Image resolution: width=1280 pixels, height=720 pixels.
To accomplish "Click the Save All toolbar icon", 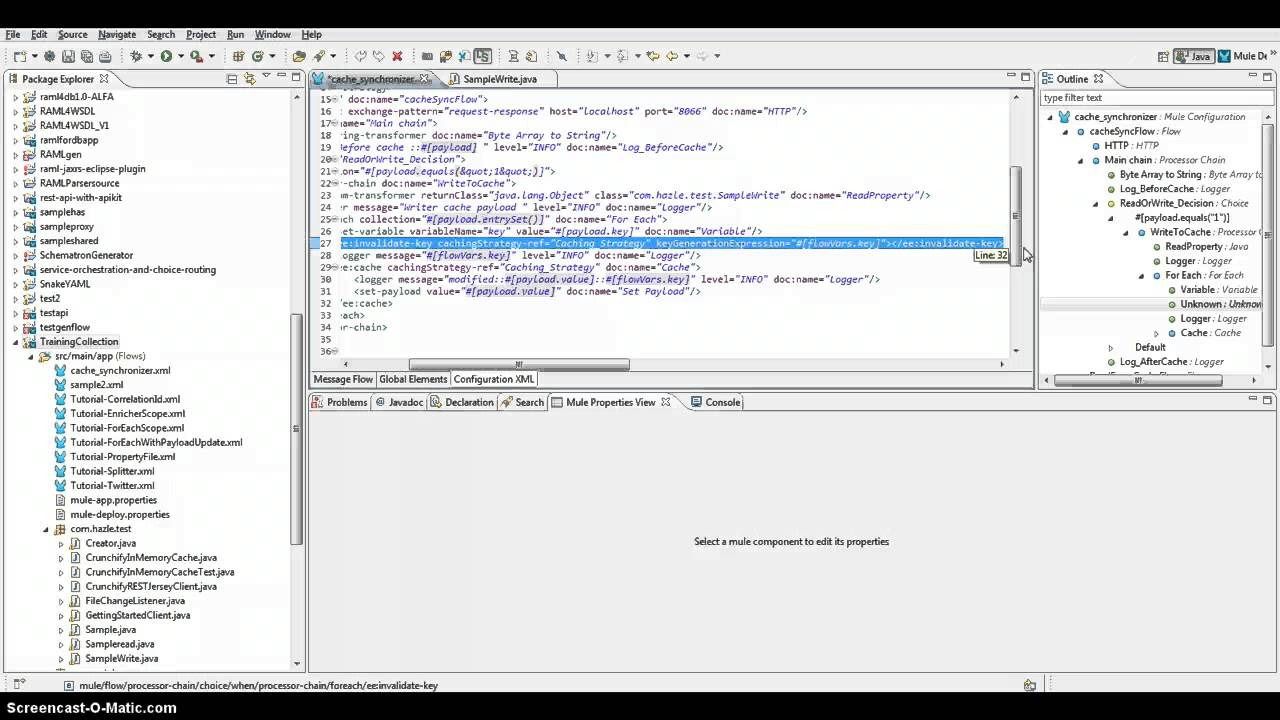I will click(87, 56).
